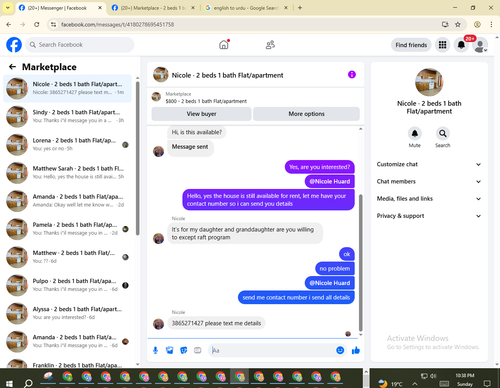Search in conversation magnifier icon
This screenshot has height=388, width=500.
click(442, 134)
